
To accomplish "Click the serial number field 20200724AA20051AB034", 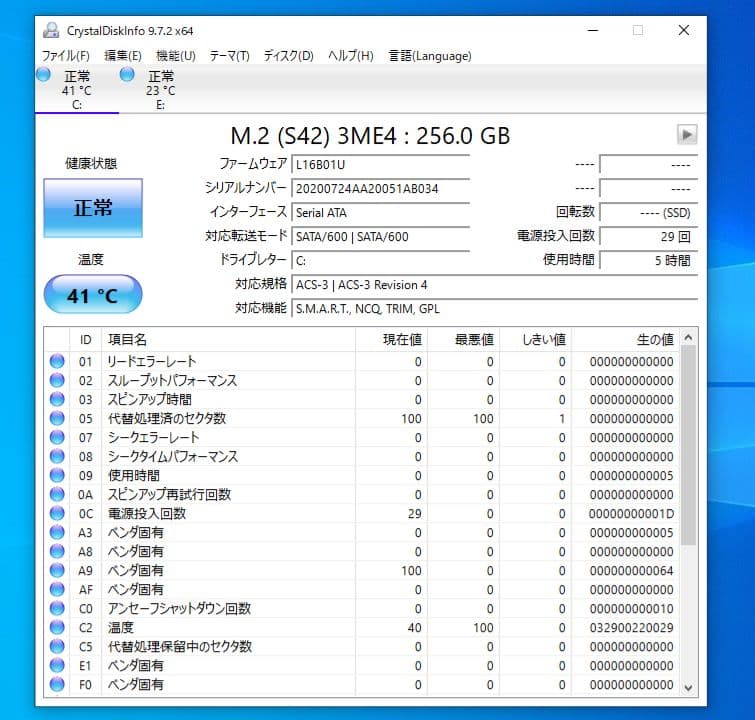I will (380, 189).
